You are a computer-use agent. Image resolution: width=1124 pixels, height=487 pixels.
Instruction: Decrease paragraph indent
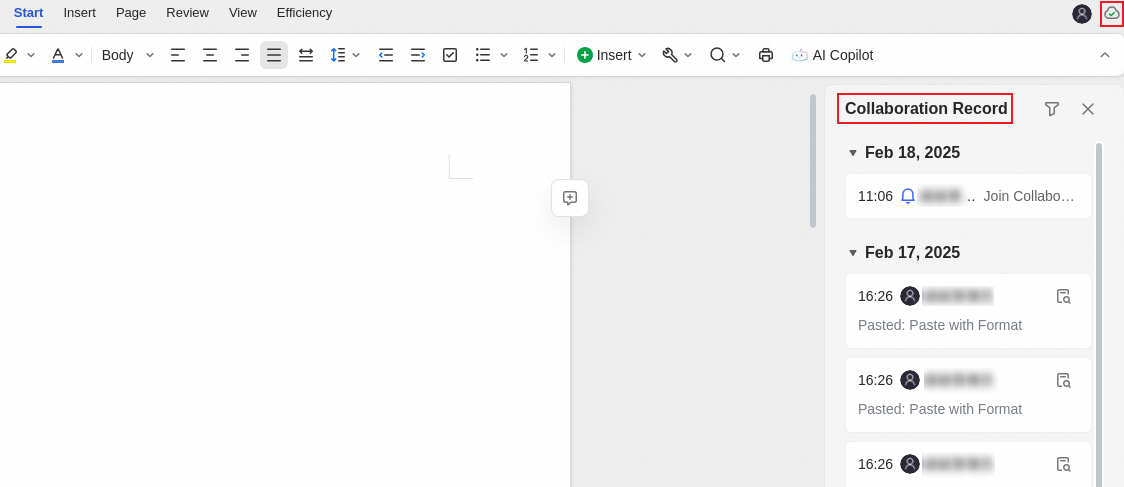coord(386,55)
